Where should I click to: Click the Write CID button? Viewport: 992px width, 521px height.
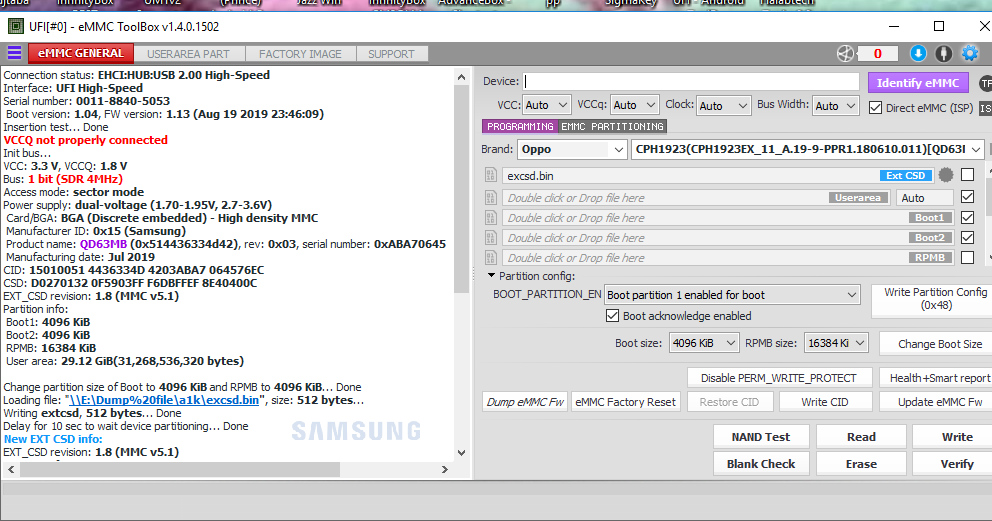tap(825, 402)
